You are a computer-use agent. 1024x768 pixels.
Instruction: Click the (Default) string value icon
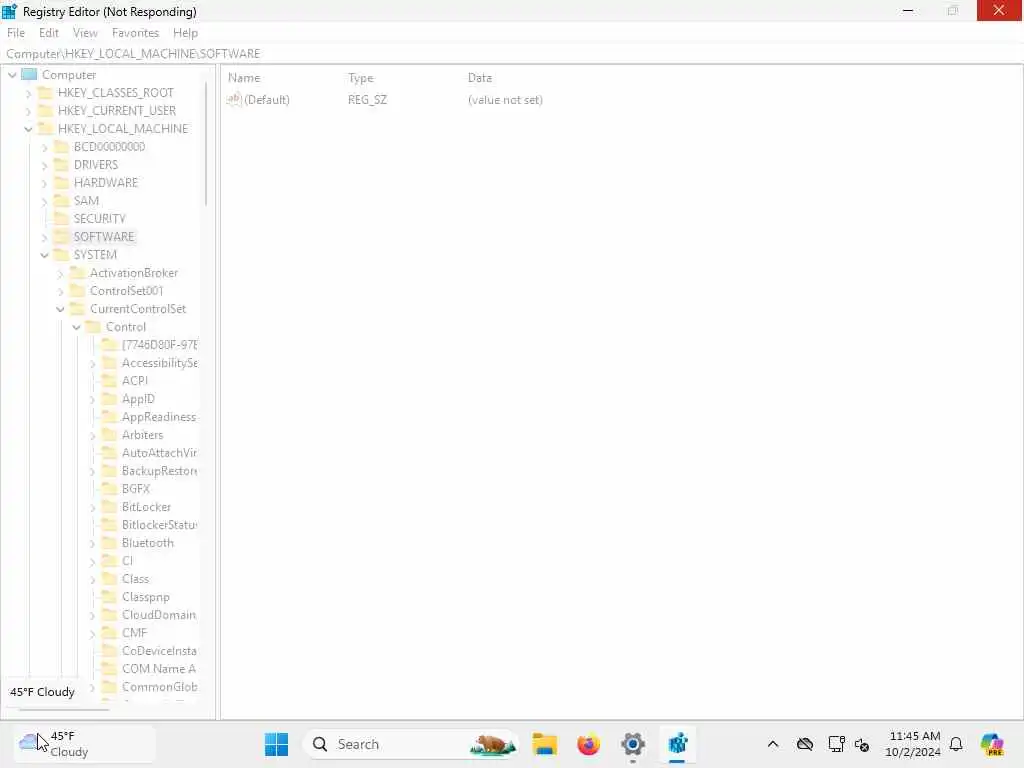234,99
